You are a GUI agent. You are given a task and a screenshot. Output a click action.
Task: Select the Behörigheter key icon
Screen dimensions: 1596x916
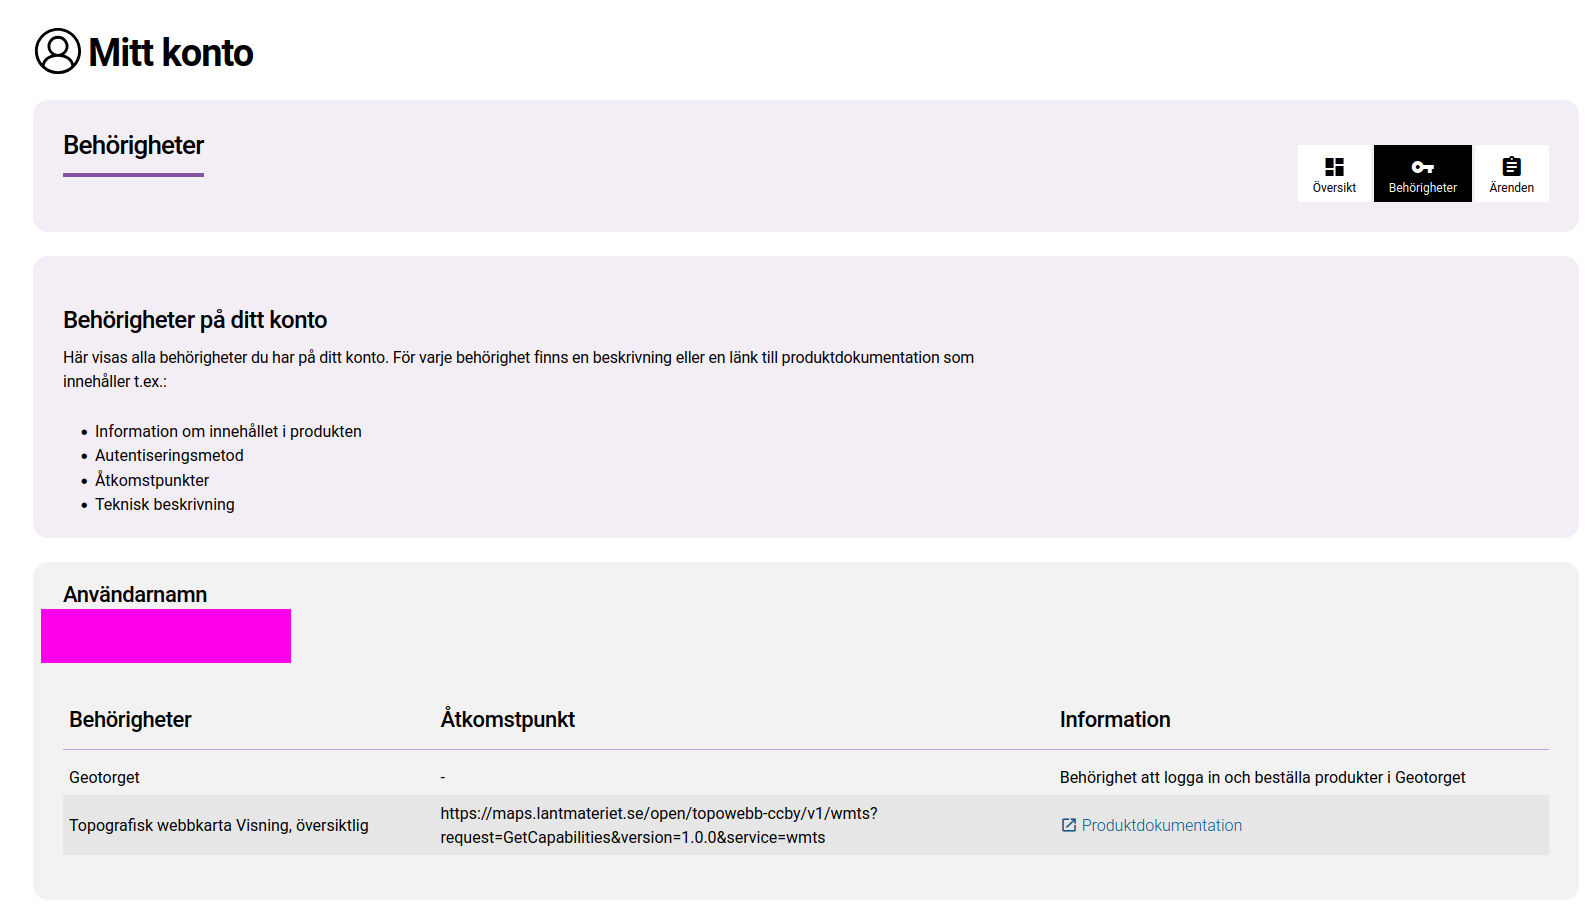pos(1422,167)
